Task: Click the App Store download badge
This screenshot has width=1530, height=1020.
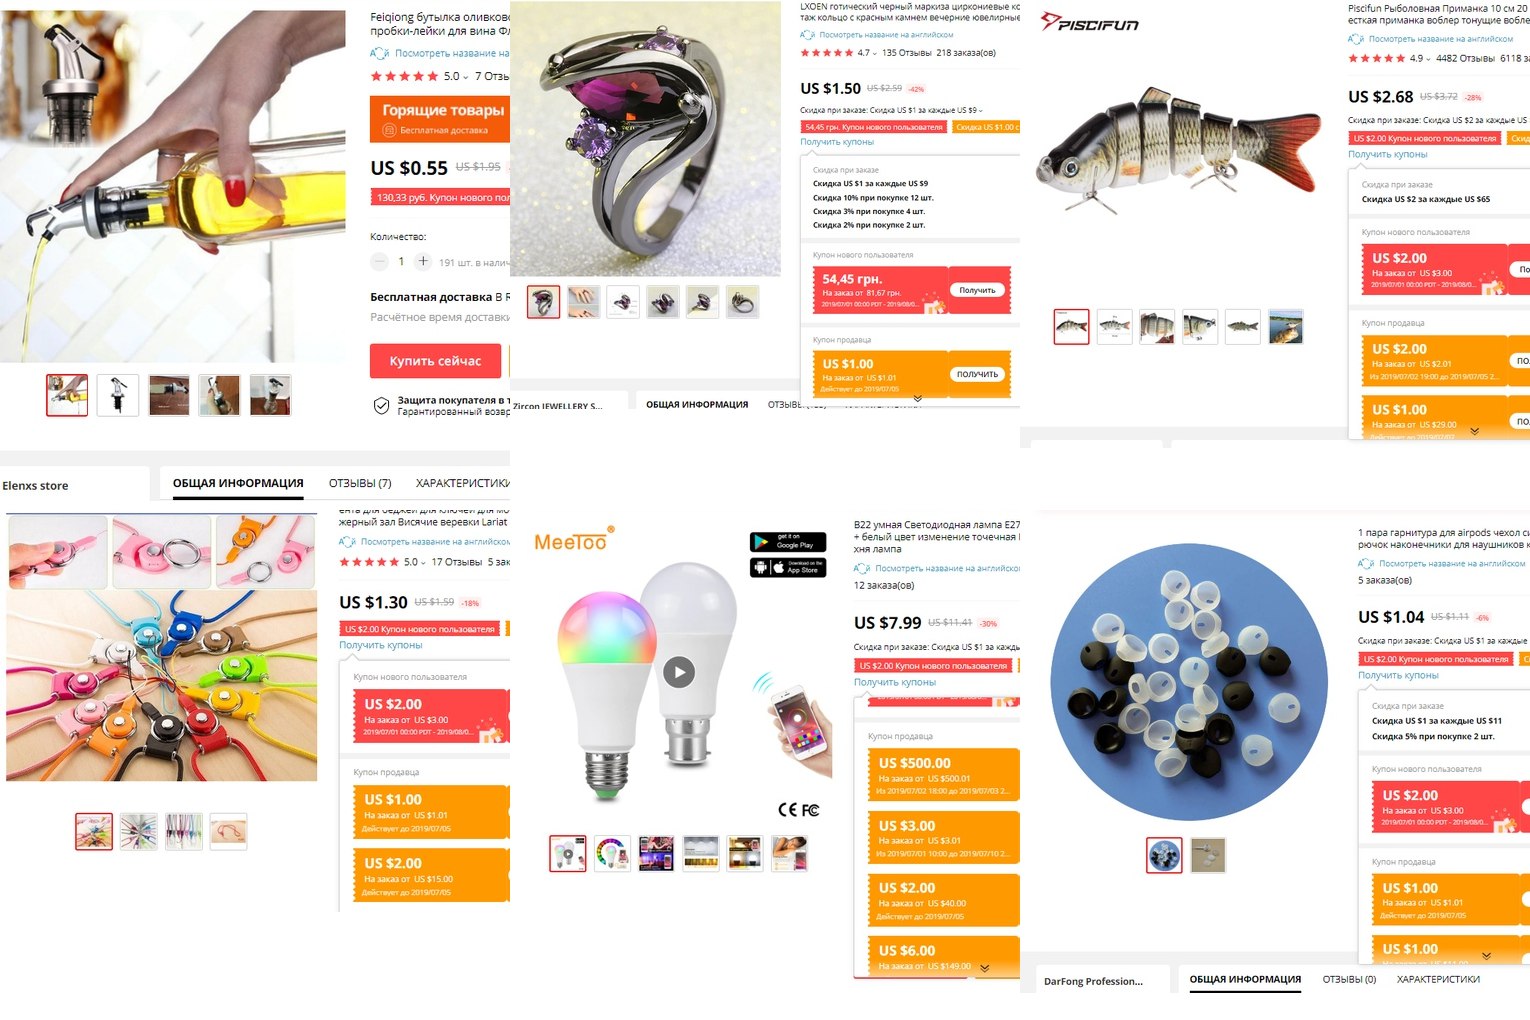Action: 788,567
